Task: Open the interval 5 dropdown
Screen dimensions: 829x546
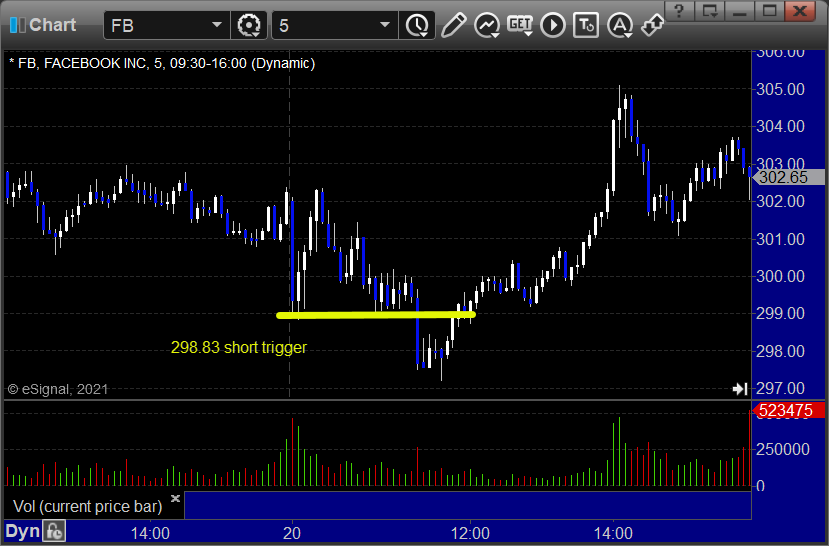Action: pyautogui.click(x=385, y=25)
